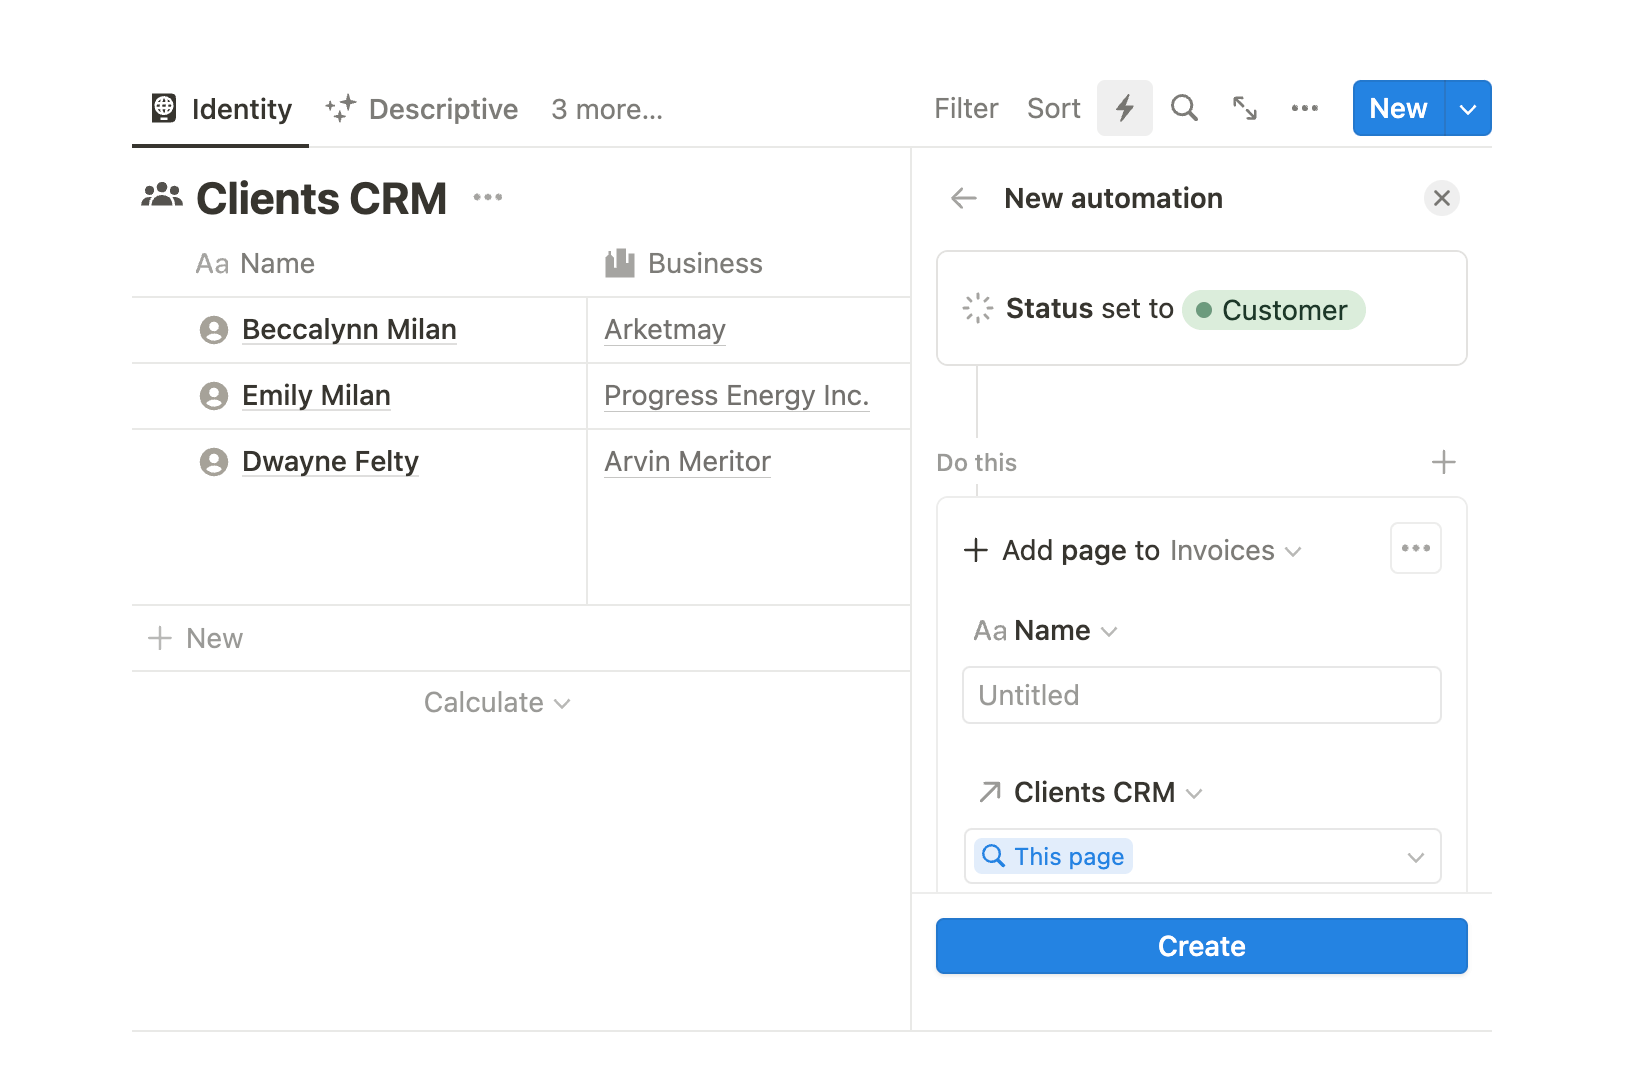Switch to the Descriptive view tab
Screen dimensions: 1634x1076
coord(422,109)
